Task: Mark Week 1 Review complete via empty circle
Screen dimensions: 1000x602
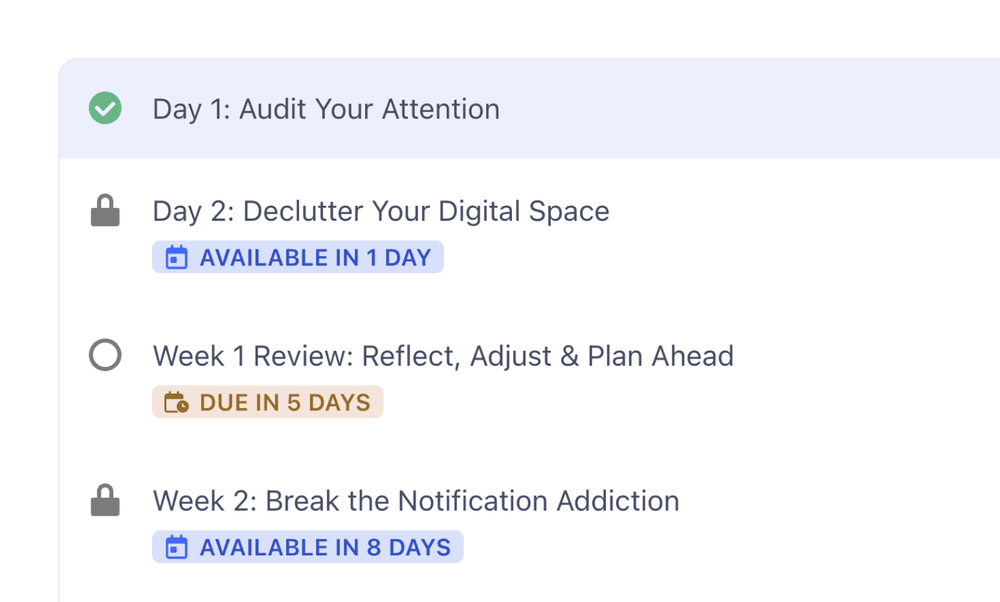Action: (105, 355)
